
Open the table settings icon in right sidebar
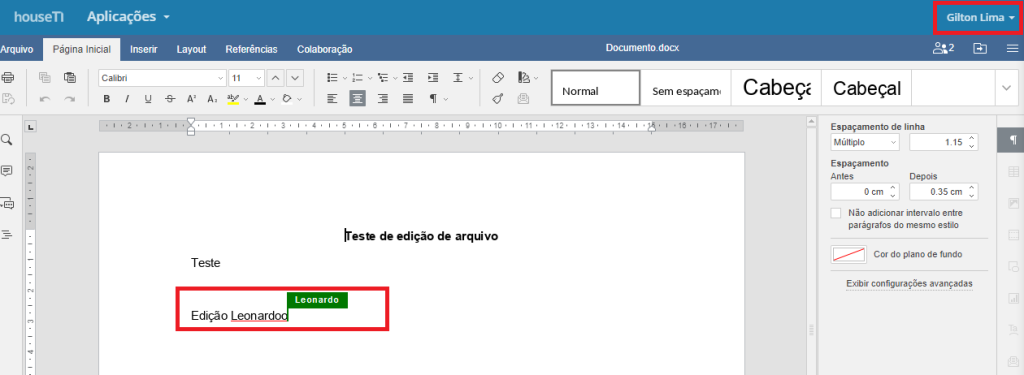click(1013, 172)
